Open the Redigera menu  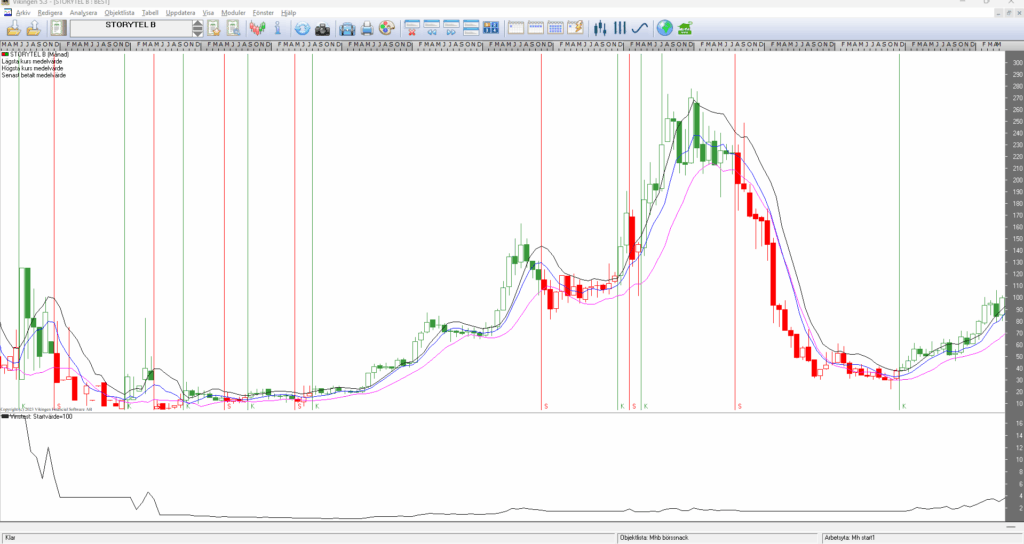(50, 12)
